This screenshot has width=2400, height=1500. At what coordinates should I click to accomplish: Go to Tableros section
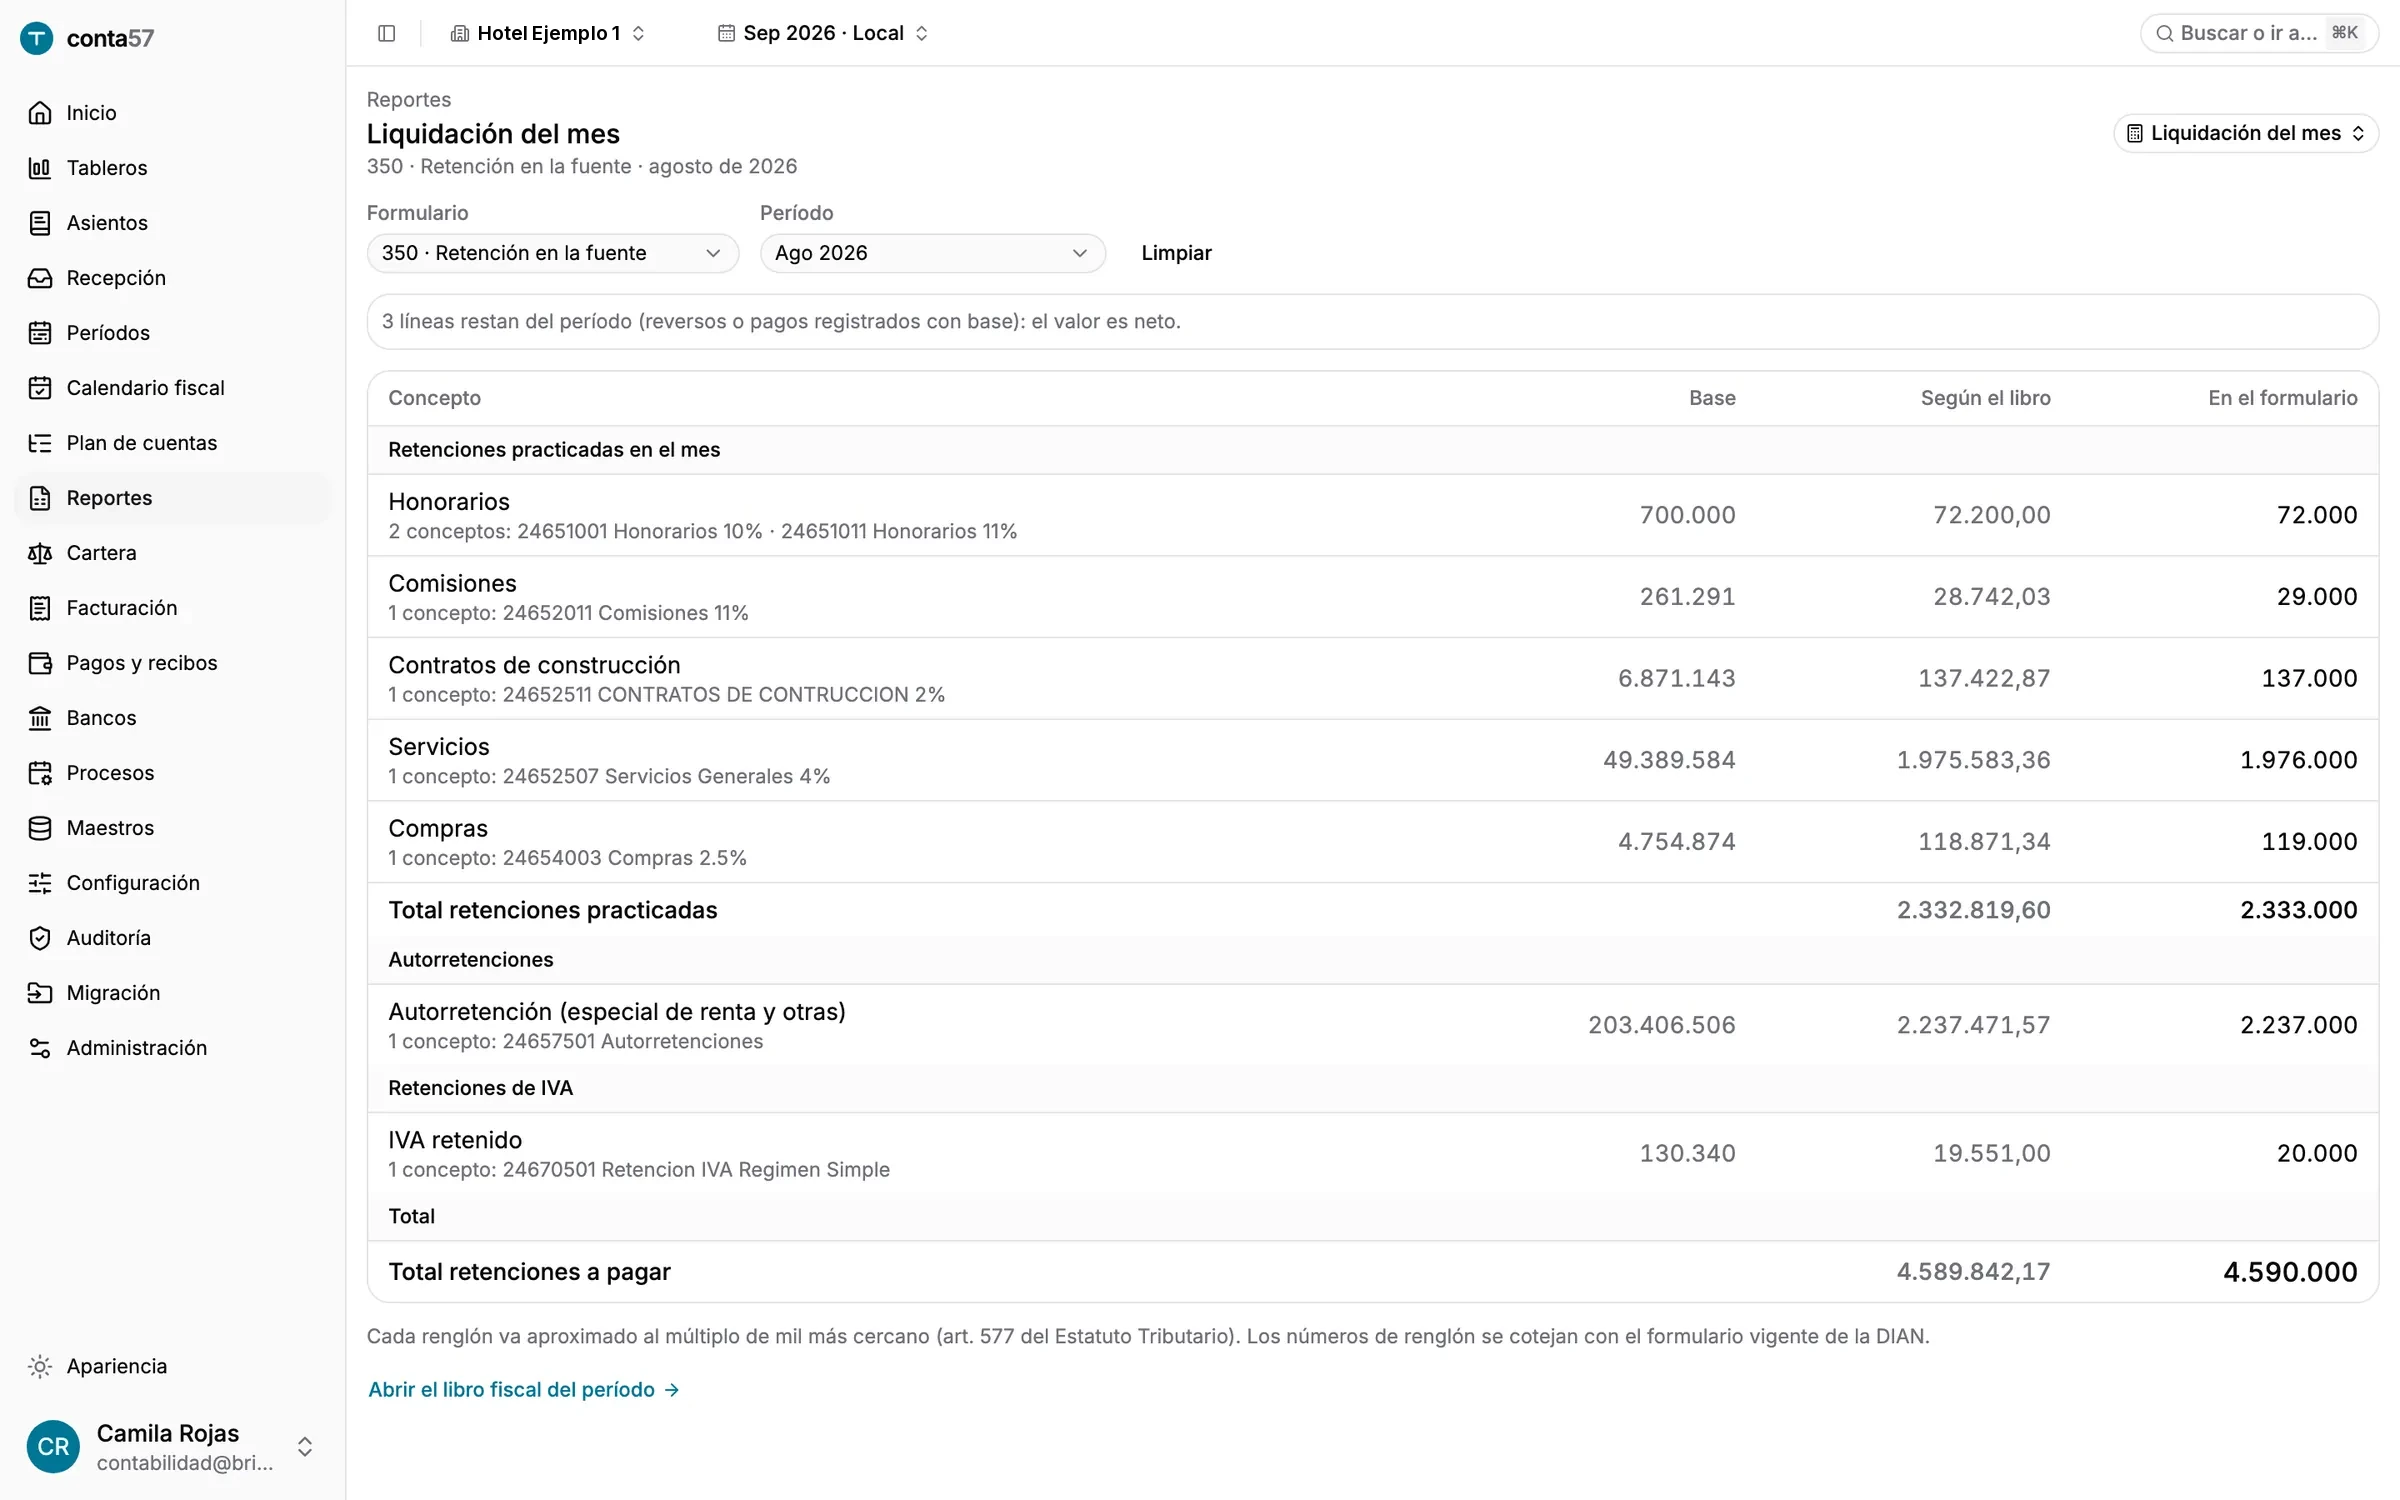(172, 168)
